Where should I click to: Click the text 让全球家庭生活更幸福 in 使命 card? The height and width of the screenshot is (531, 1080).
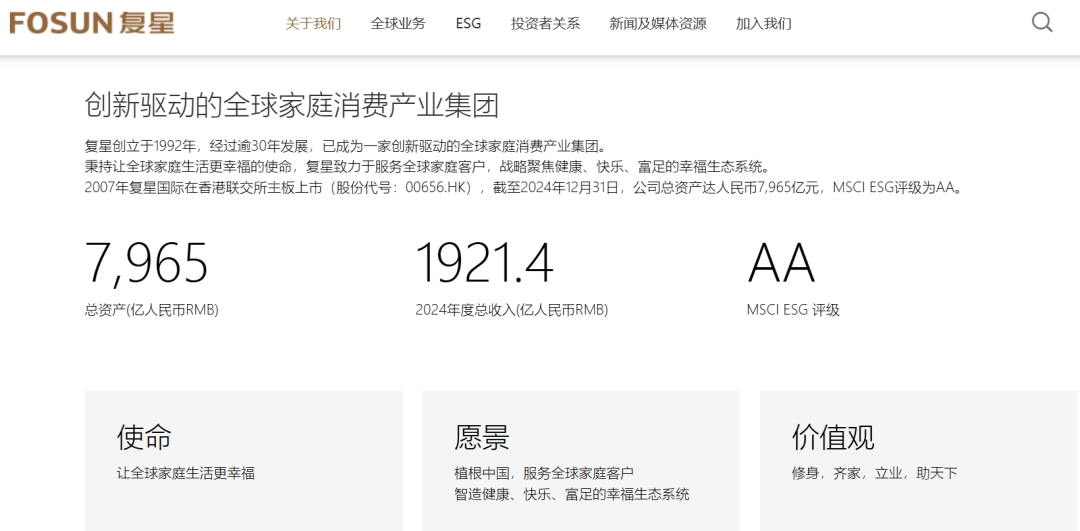click(186, 473)
